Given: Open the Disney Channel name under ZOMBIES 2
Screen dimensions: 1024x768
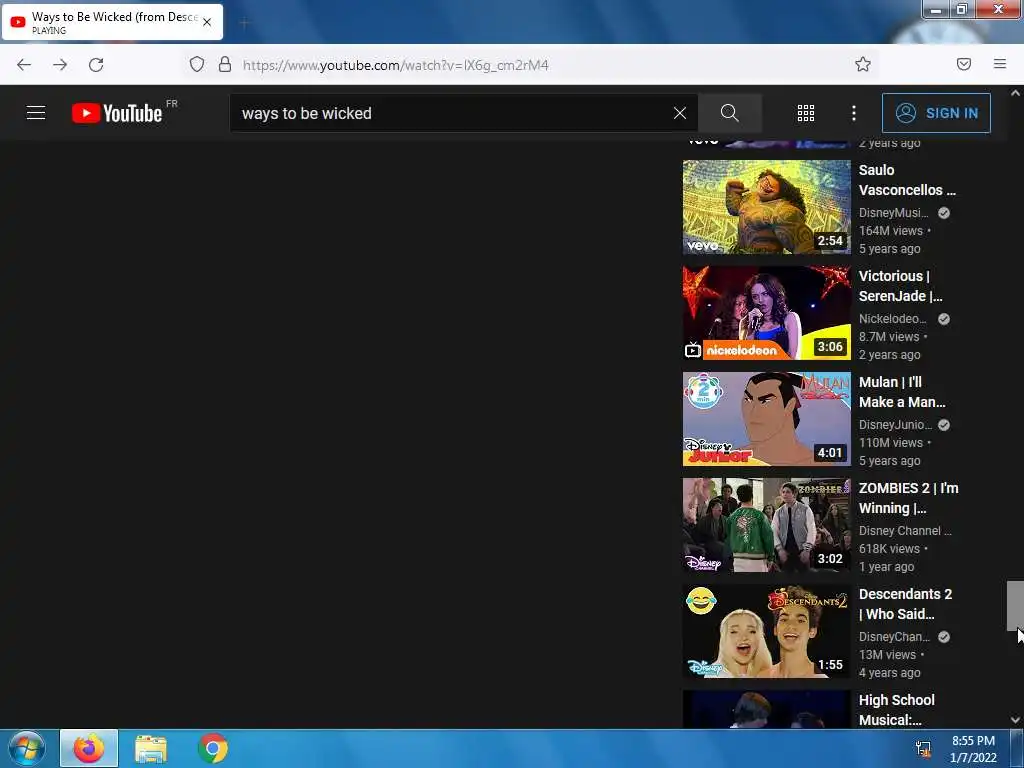Looking at the screenshot, I should click(x=905, y=530).
